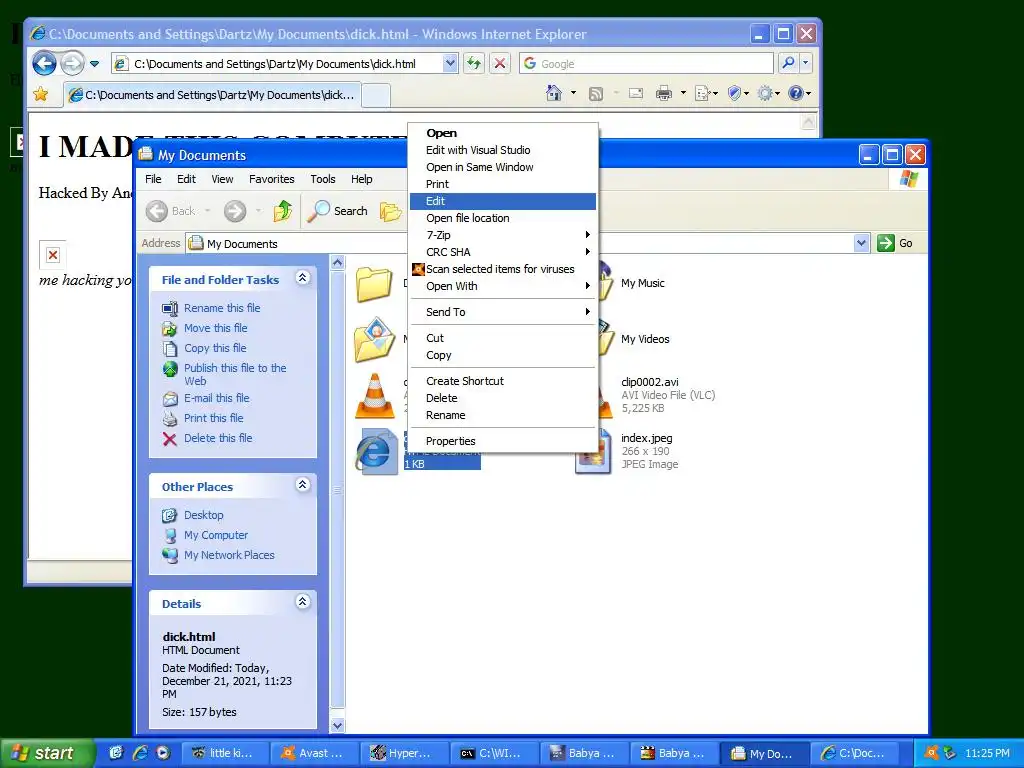Click Internet Explorer quick launch icon in taskbar
This screenshot has width=1024, height=768.
[x=140, y=753]
